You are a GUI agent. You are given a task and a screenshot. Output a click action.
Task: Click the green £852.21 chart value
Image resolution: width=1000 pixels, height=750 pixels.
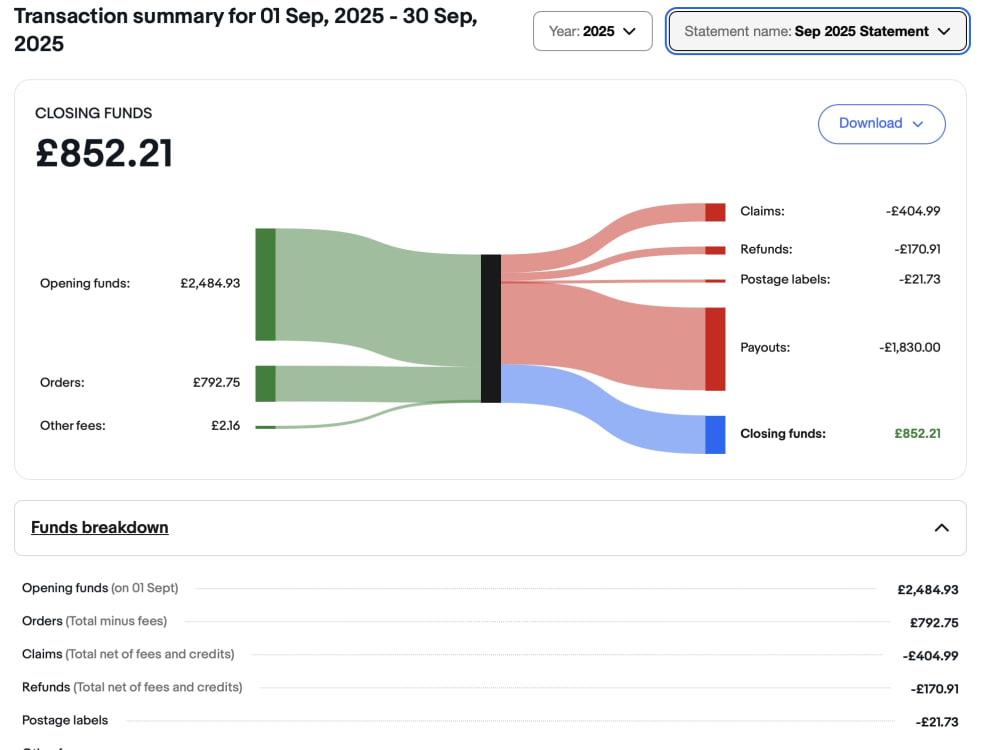click(917, 434)
